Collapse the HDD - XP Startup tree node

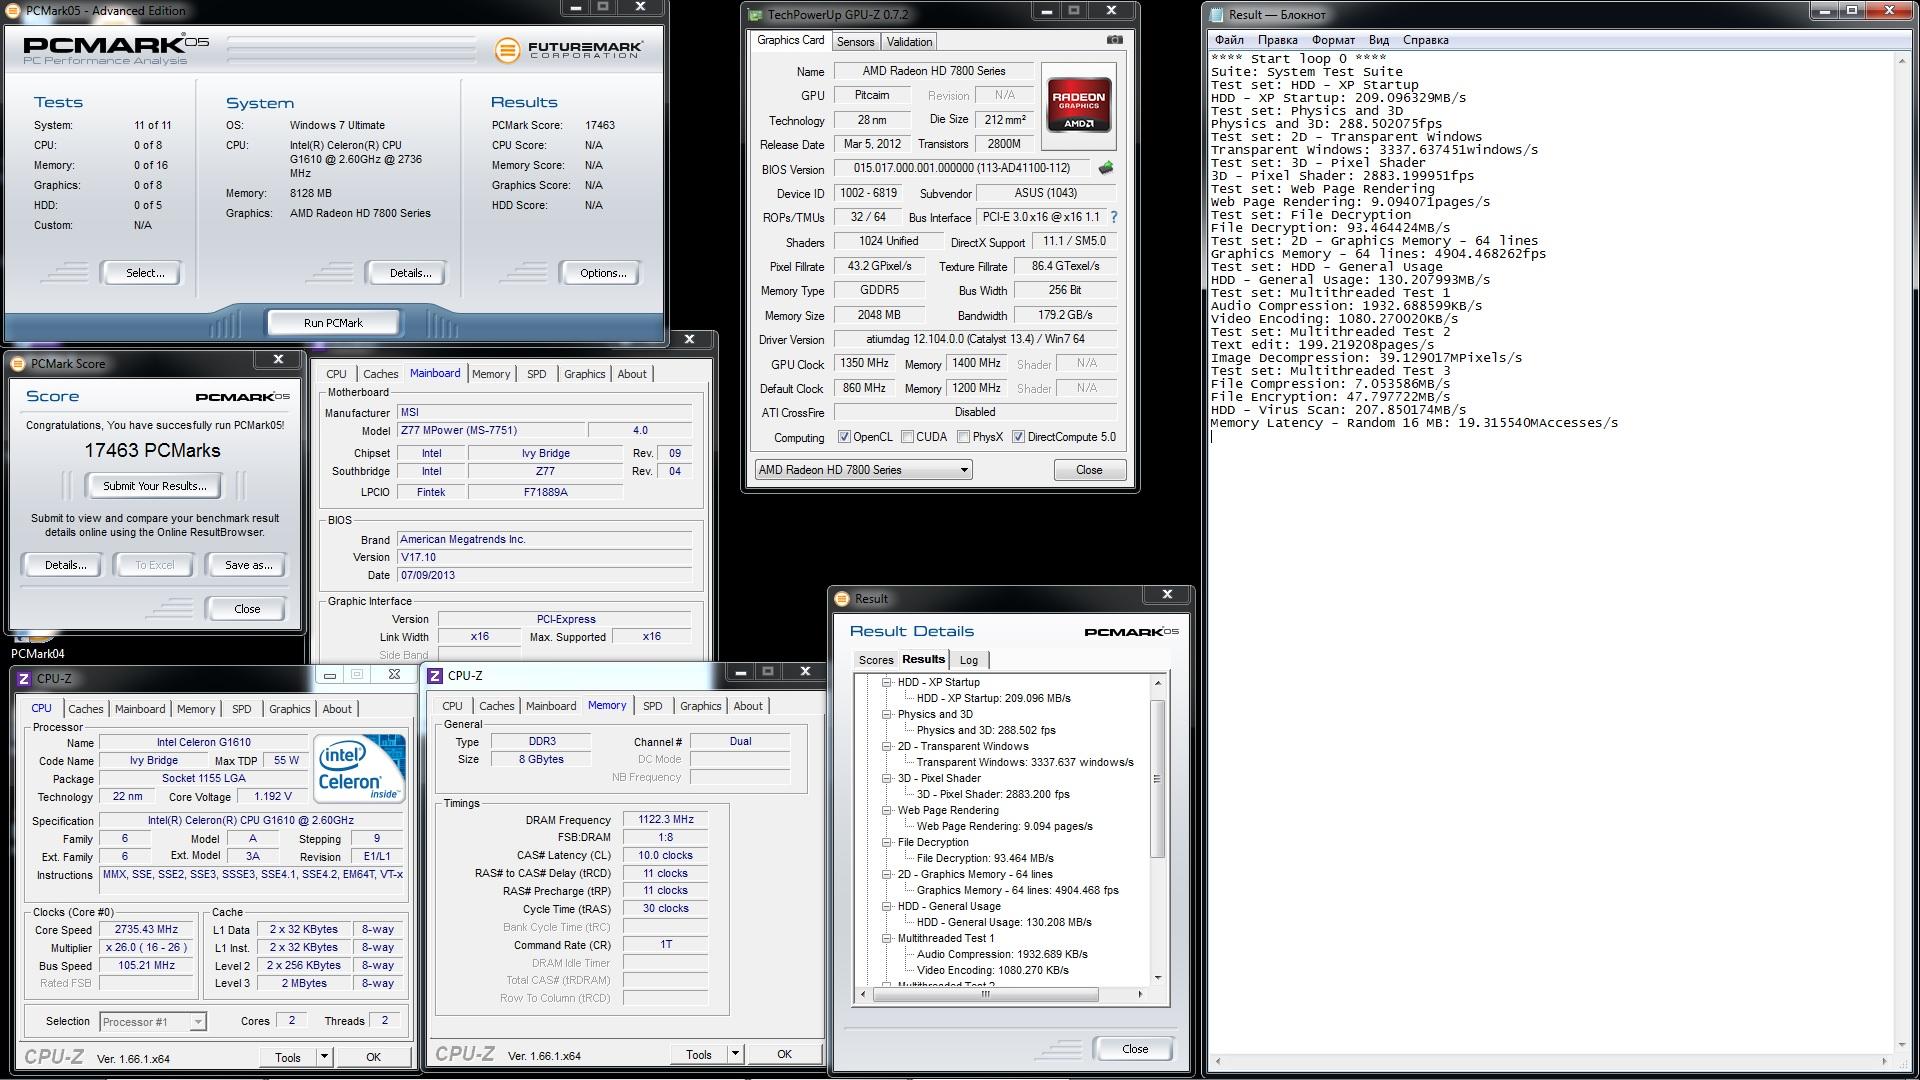(886, 682)
